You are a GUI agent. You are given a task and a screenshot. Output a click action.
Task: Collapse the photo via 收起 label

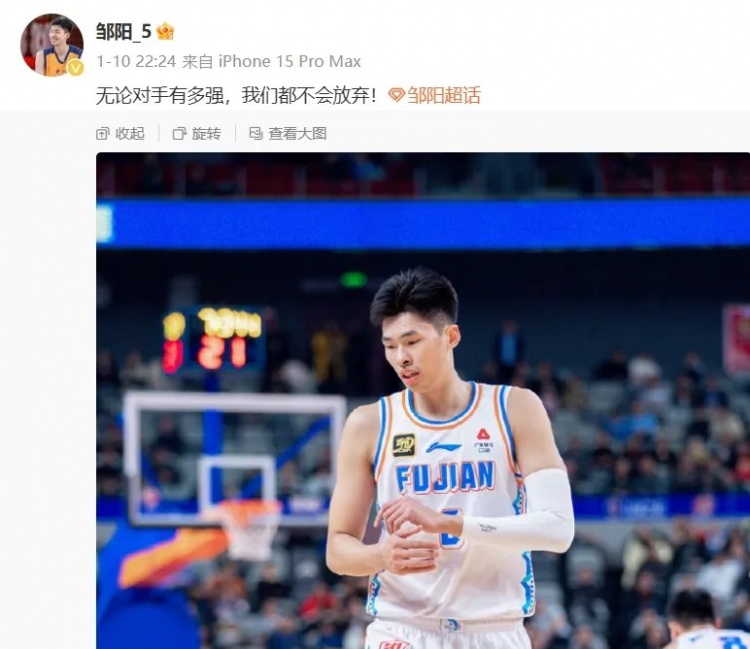click(130, 133)
